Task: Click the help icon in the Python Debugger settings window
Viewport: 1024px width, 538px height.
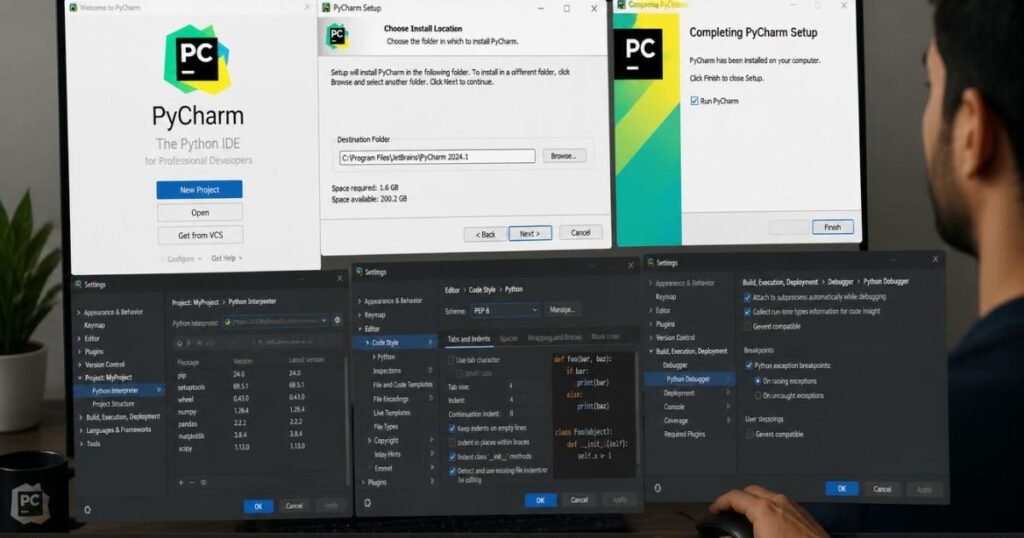Action: (x=658, y=488)
